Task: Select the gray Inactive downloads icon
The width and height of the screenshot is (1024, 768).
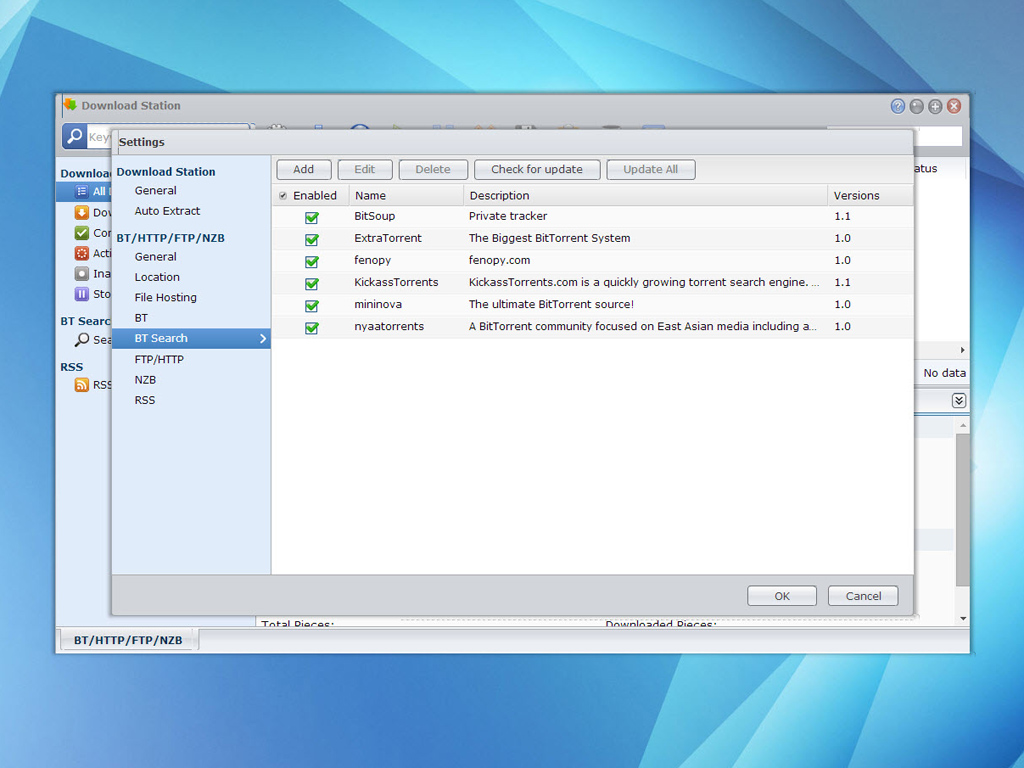Action: (x=82, y=274)
